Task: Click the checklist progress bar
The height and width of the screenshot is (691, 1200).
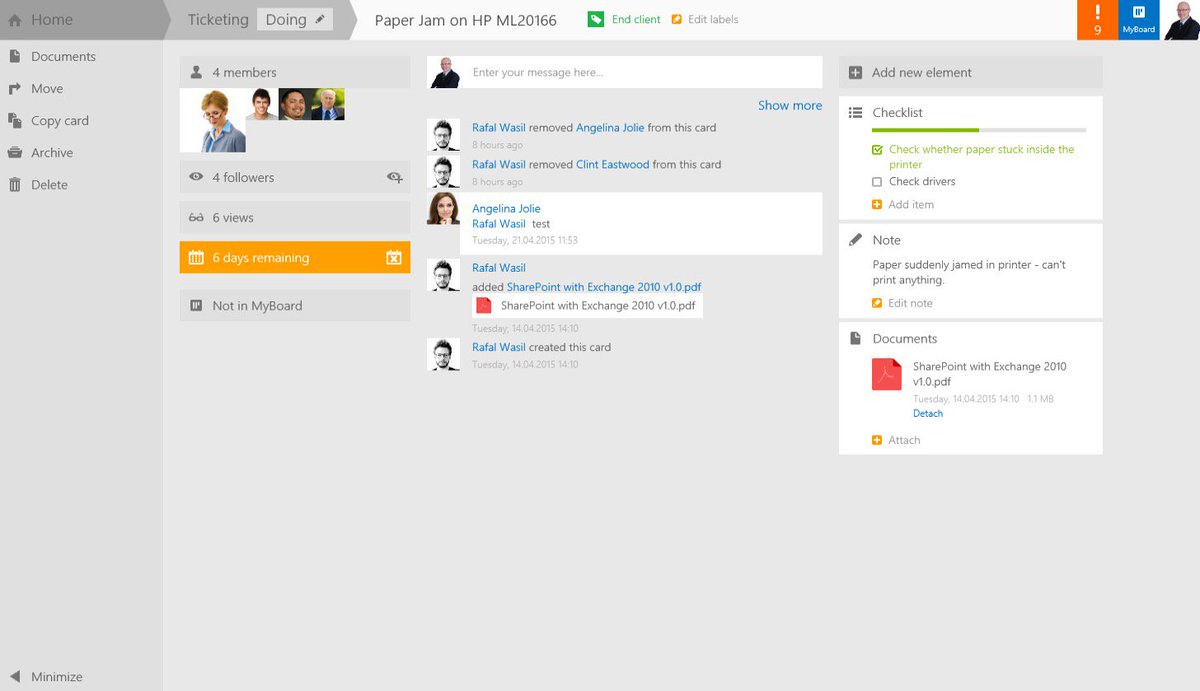Action: 979,131
